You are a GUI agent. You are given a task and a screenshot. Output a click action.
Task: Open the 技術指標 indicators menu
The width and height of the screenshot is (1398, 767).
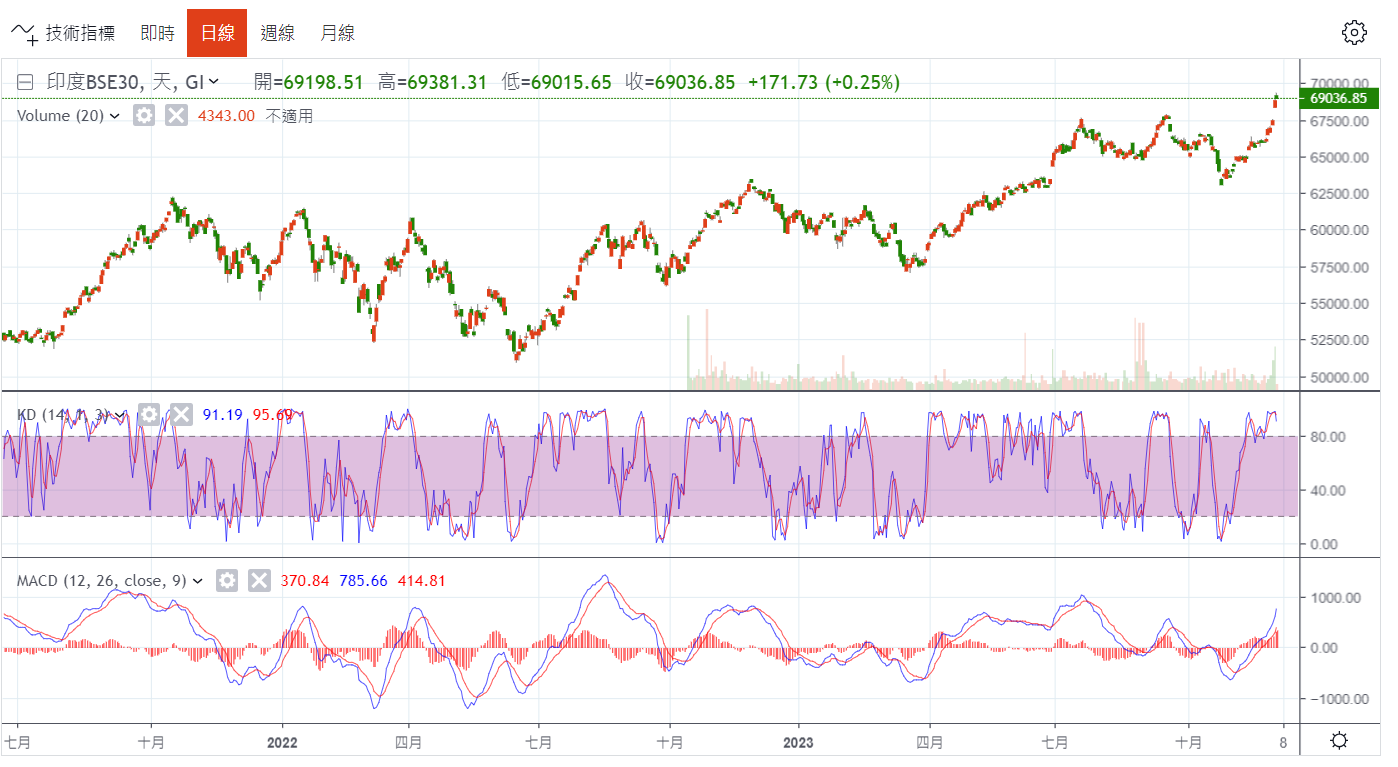click(x=63, y=33)
